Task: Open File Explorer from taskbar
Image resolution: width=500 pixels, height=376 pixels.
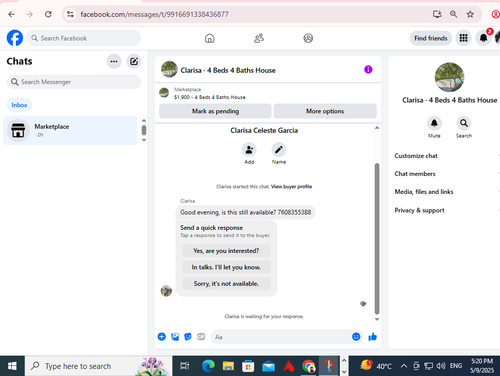Action: pyautogui.click(x=228, y=366)
